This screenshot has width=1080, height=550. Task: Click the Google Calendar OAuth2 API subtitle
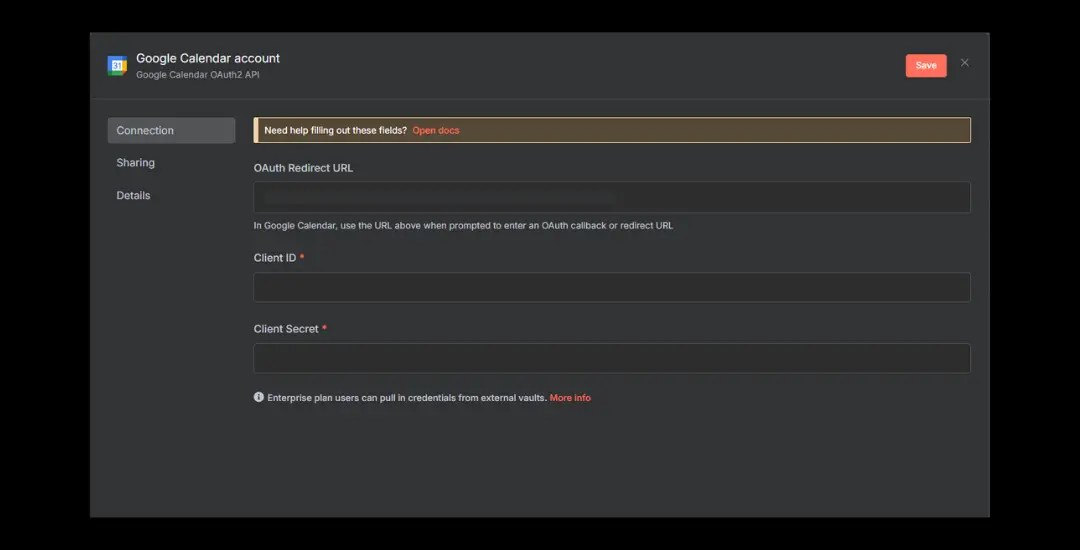198,75
